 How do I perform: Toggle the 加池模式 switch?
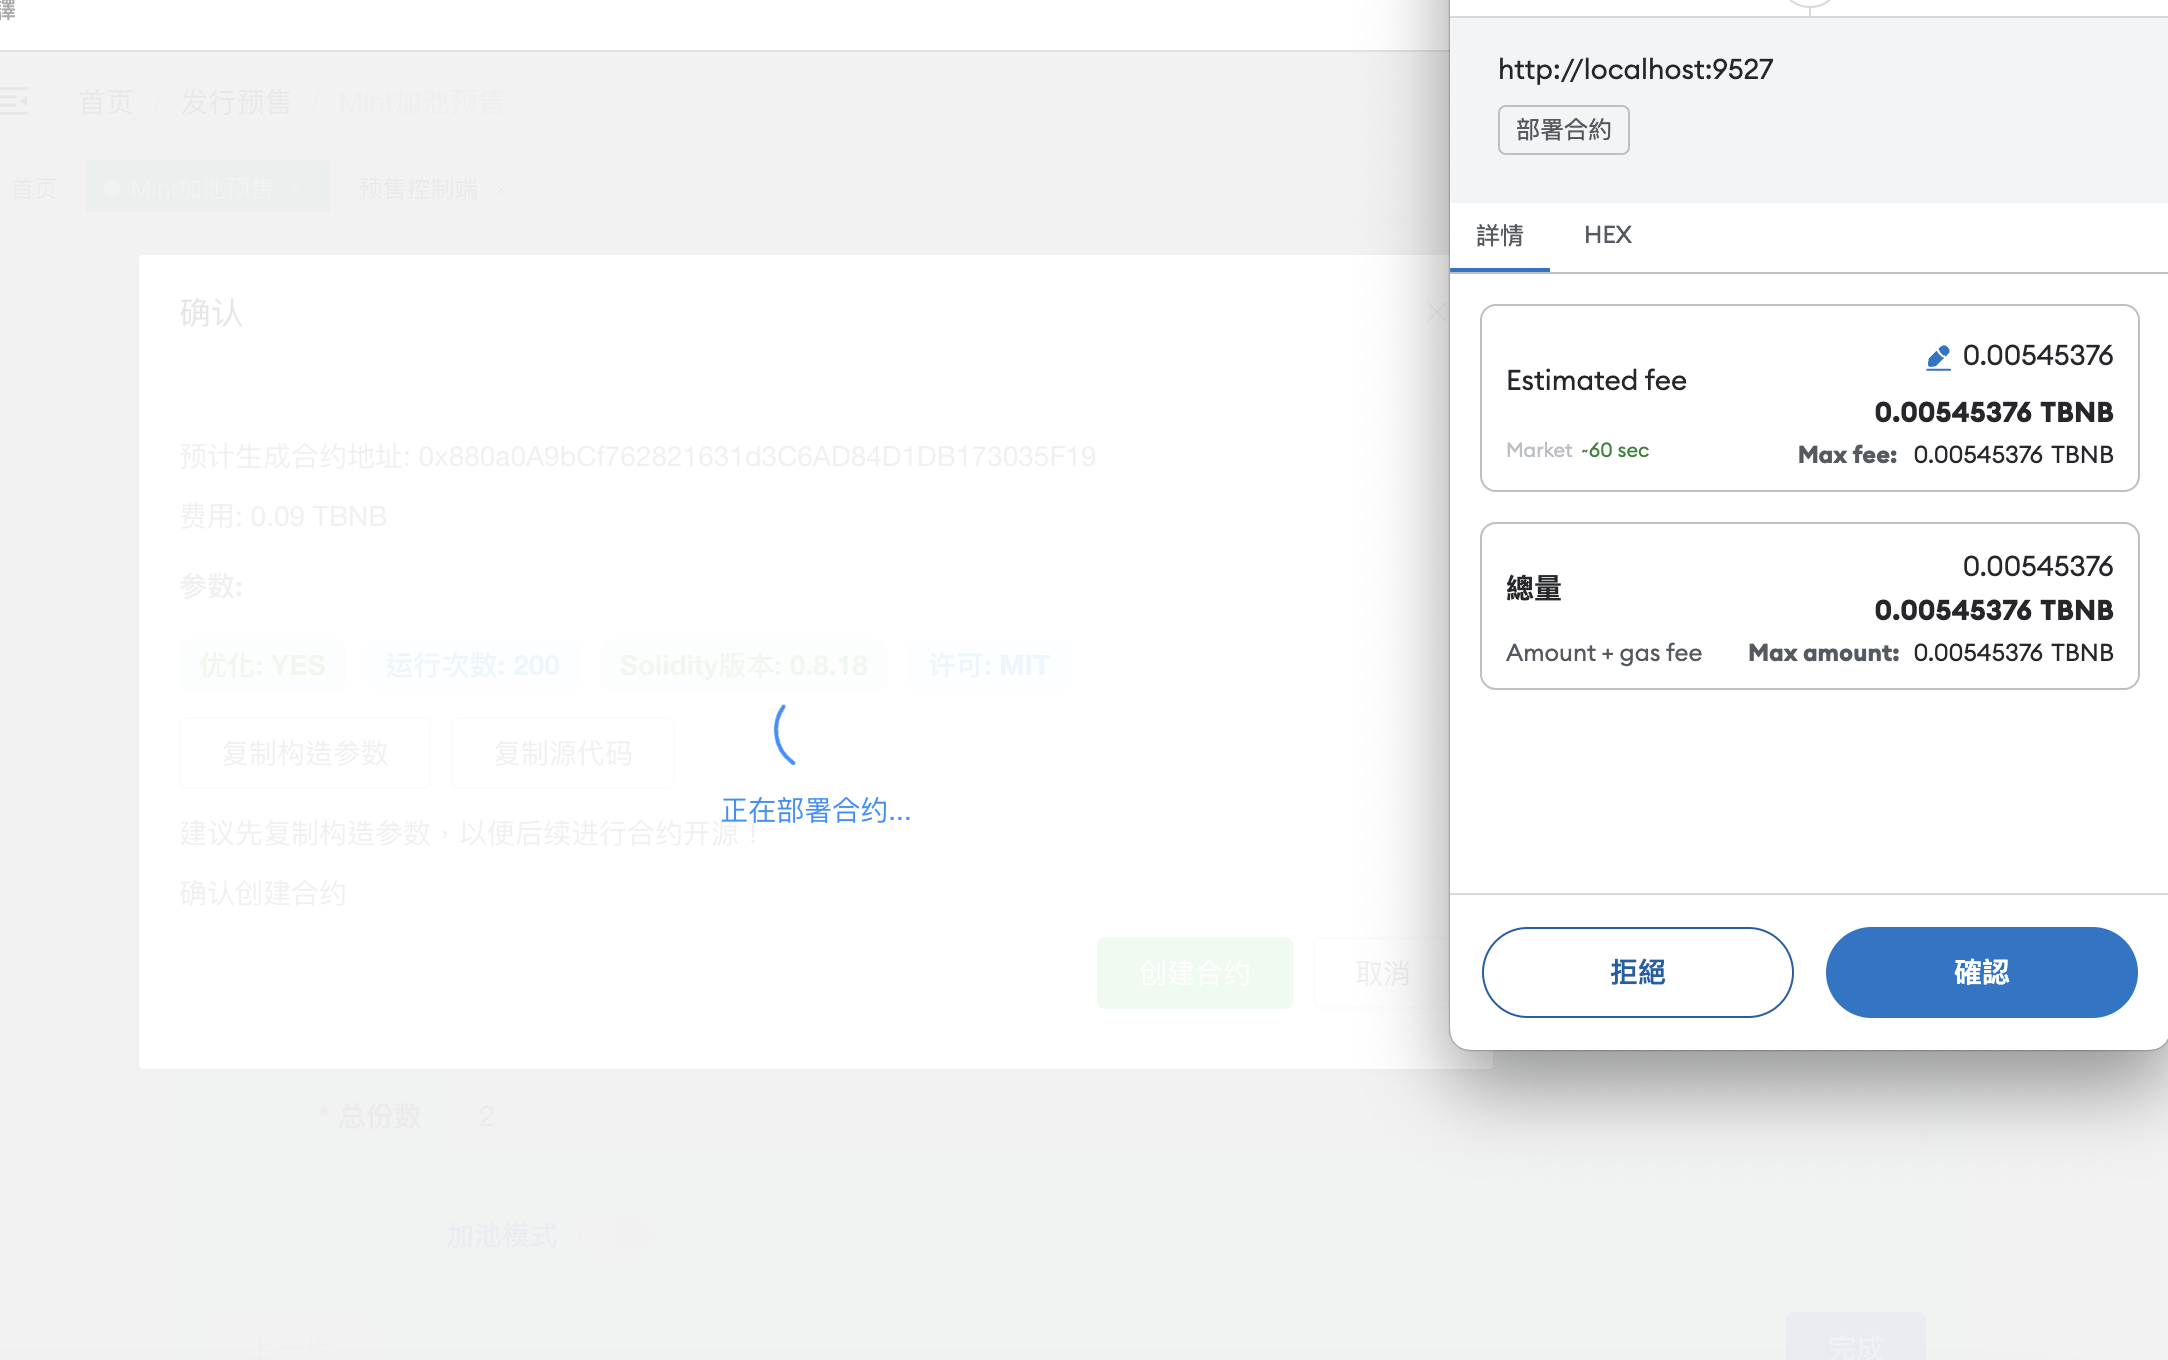coord(617,1236)
